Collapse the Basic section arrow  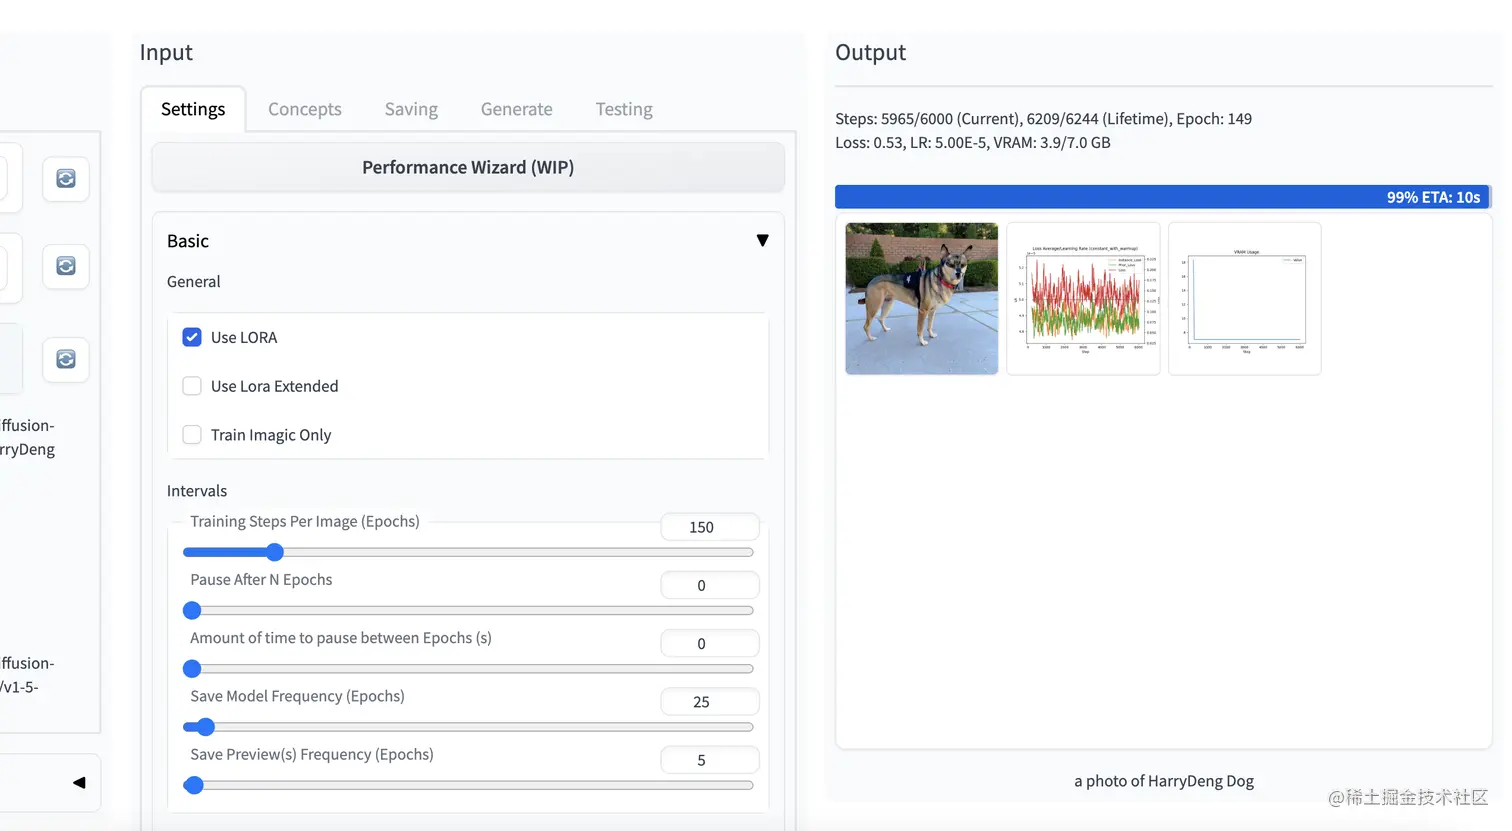(x=763, y=241)
